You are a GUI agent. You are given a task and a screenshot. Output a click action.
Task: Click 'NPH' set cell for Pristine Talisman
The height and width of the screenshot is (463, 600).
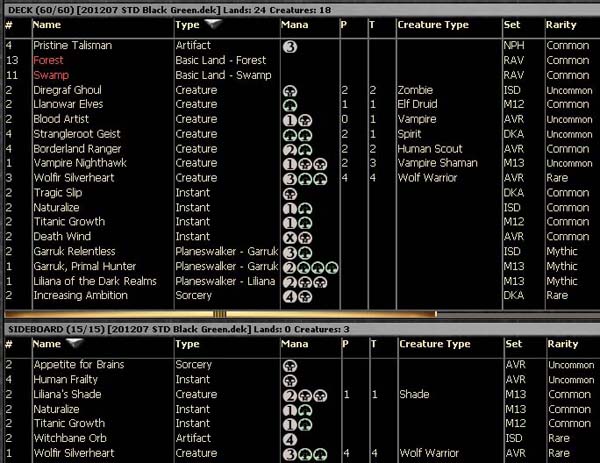(514, 45)
